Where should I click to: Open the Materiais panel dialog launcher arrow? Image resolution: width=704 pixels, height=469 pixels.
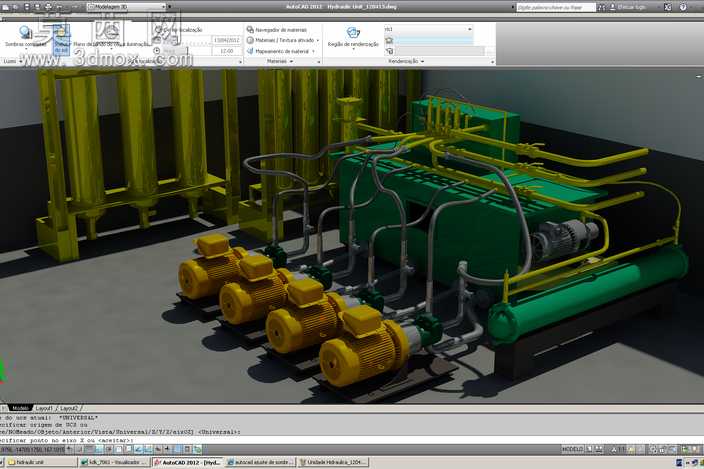click(319, 62)
